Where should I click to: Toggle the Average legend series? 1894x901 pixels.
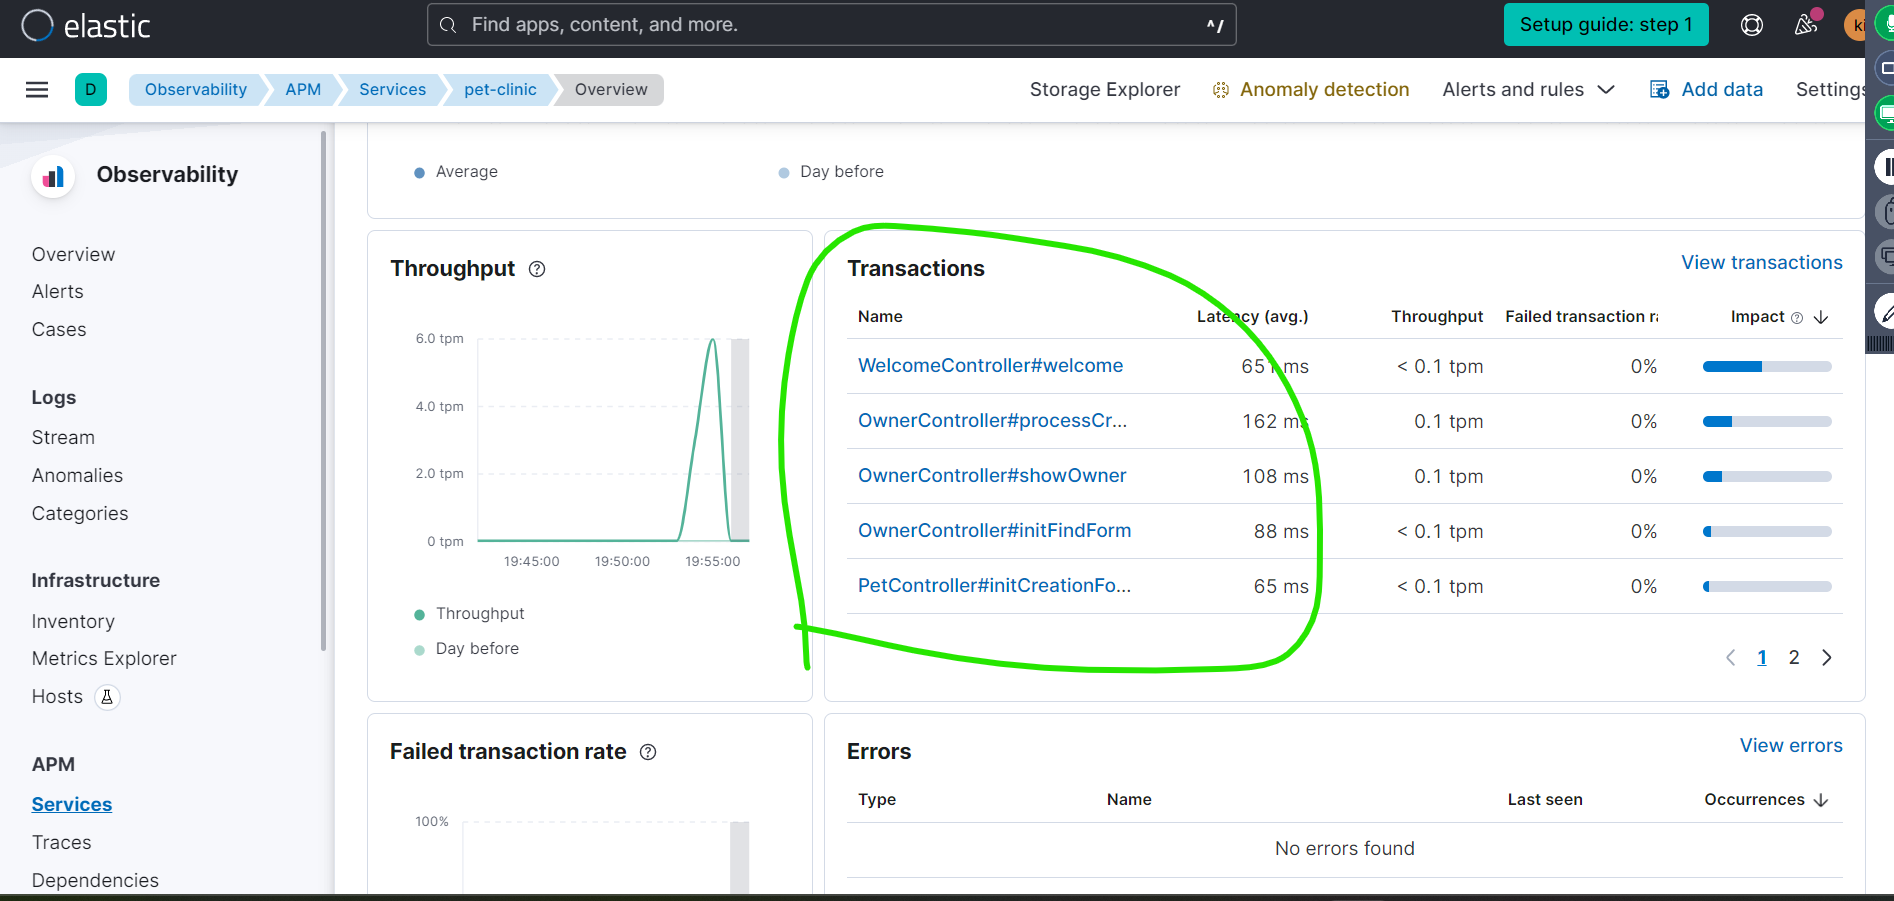pos(457,172)
